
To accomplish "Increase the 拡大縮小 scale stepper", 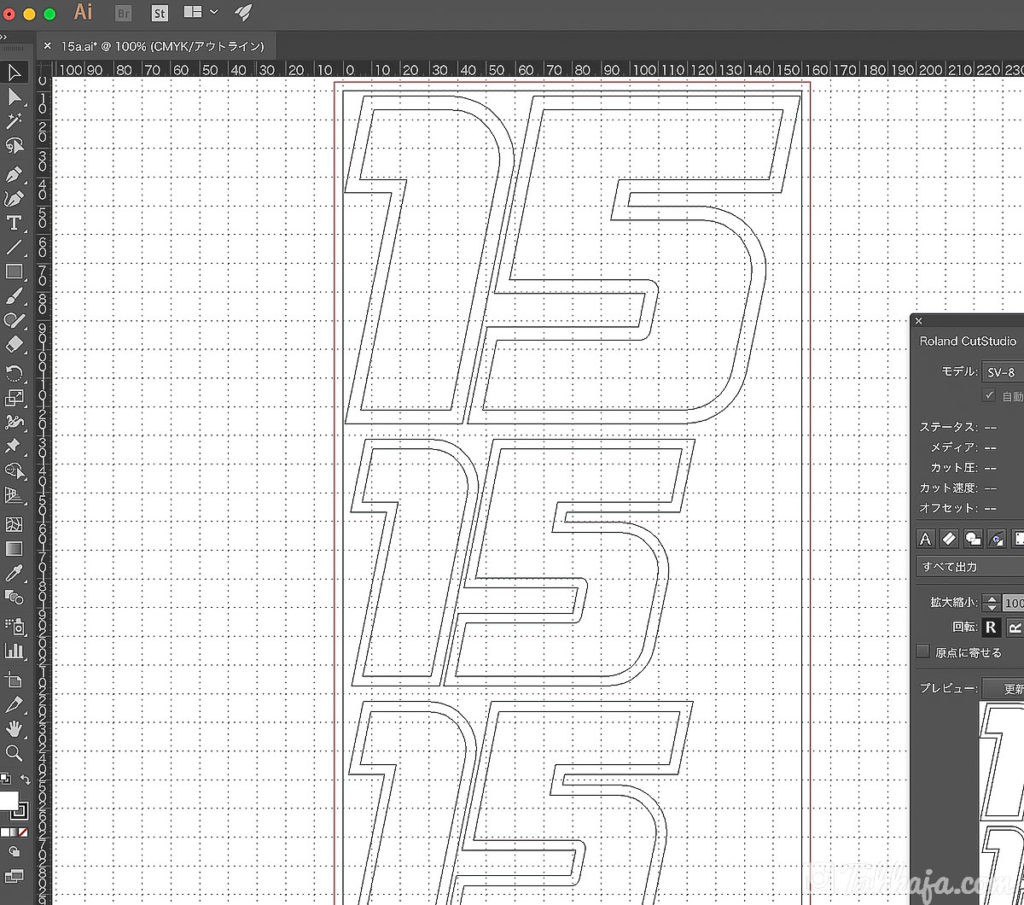I will 991,598.
